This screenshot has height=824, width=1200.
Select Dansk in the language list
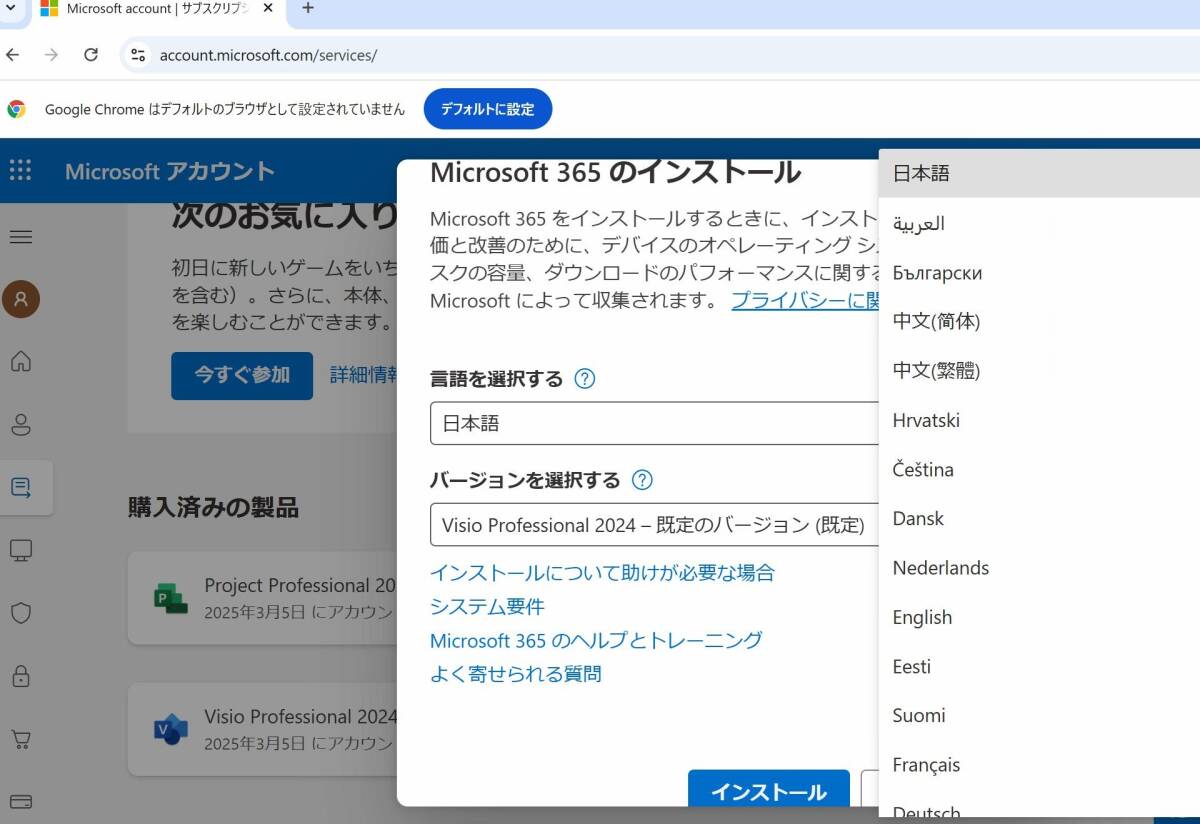[x=1039, y=518]
